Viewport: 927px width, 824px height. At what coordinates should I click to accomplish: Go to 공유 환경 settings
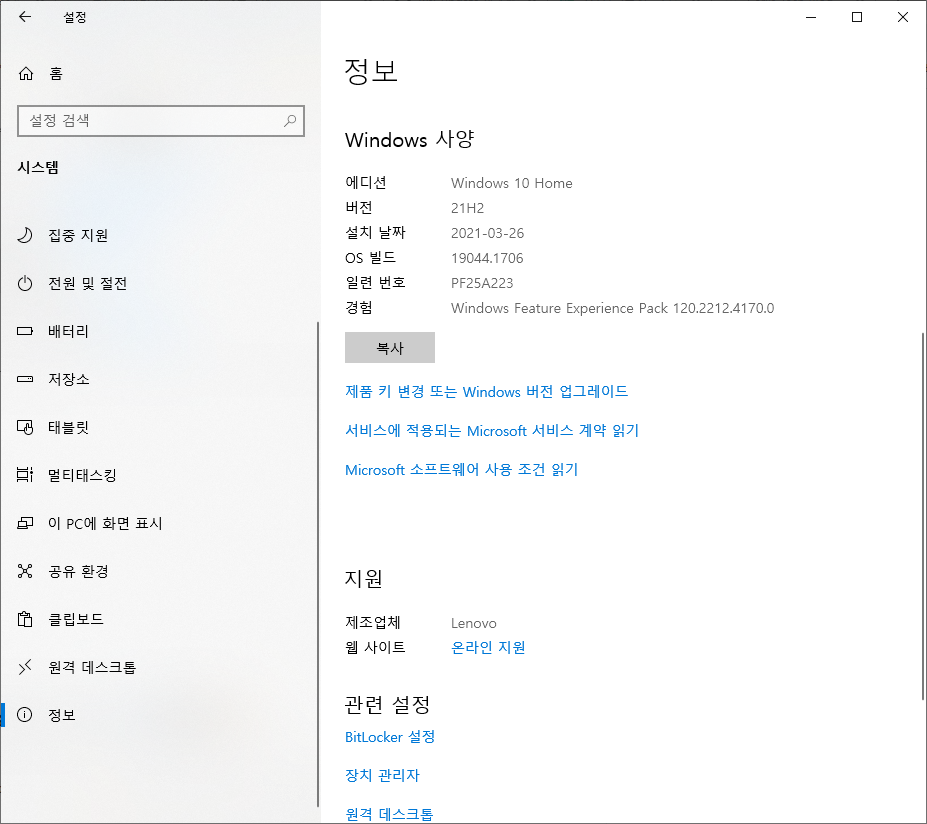[x=158, y=571]
